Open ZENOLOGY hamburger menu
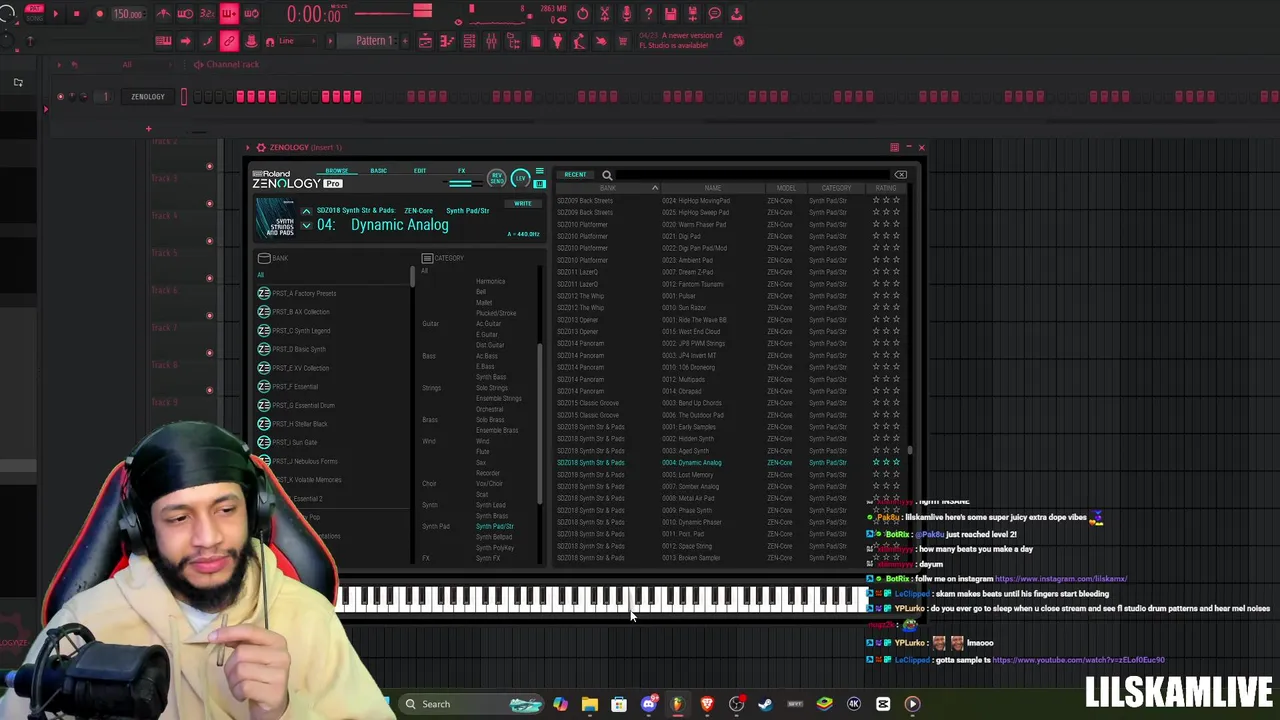Viewport: 1280px width, 720px height. (539, 171)
